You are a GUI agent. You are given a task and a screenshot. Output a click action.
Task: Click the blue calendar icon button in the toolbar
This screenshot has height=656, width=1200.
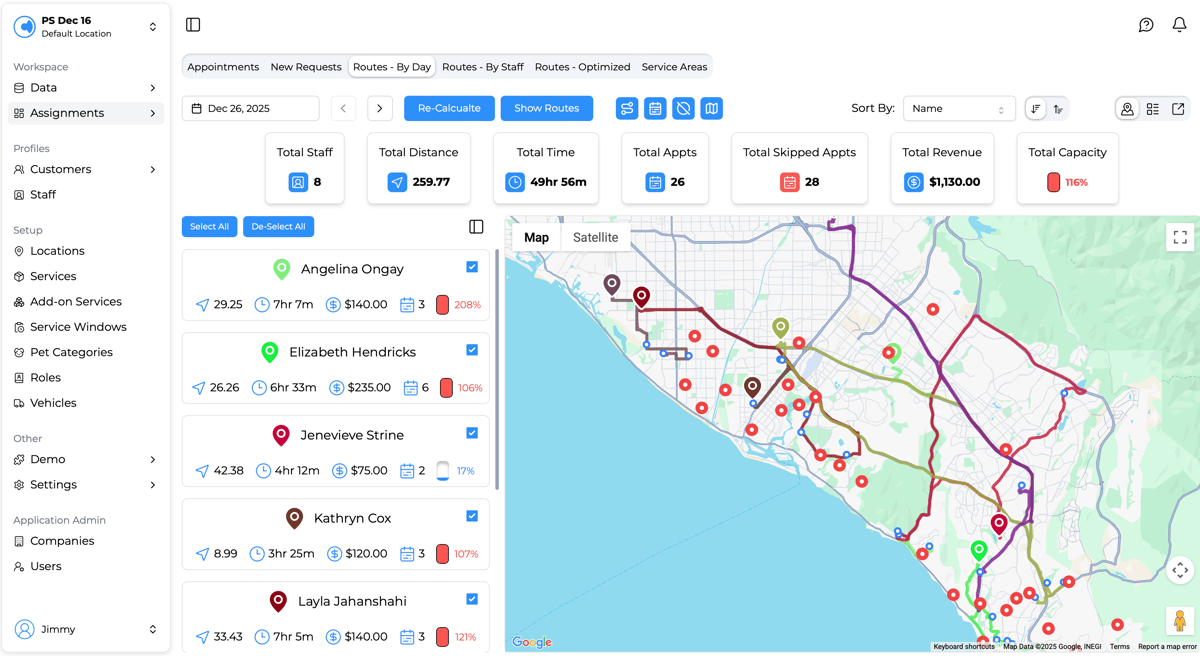(655, 108)
